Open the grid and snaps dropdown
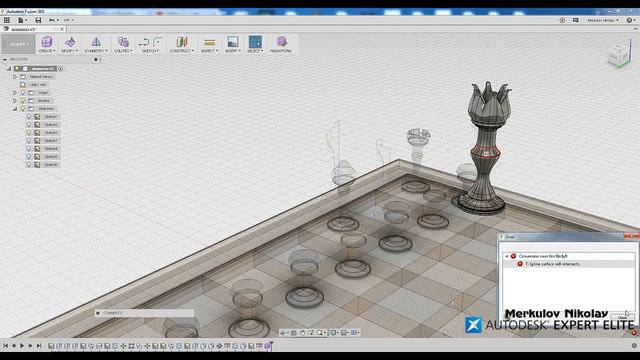This screenshot has height=360, width=640. point(345,333)
